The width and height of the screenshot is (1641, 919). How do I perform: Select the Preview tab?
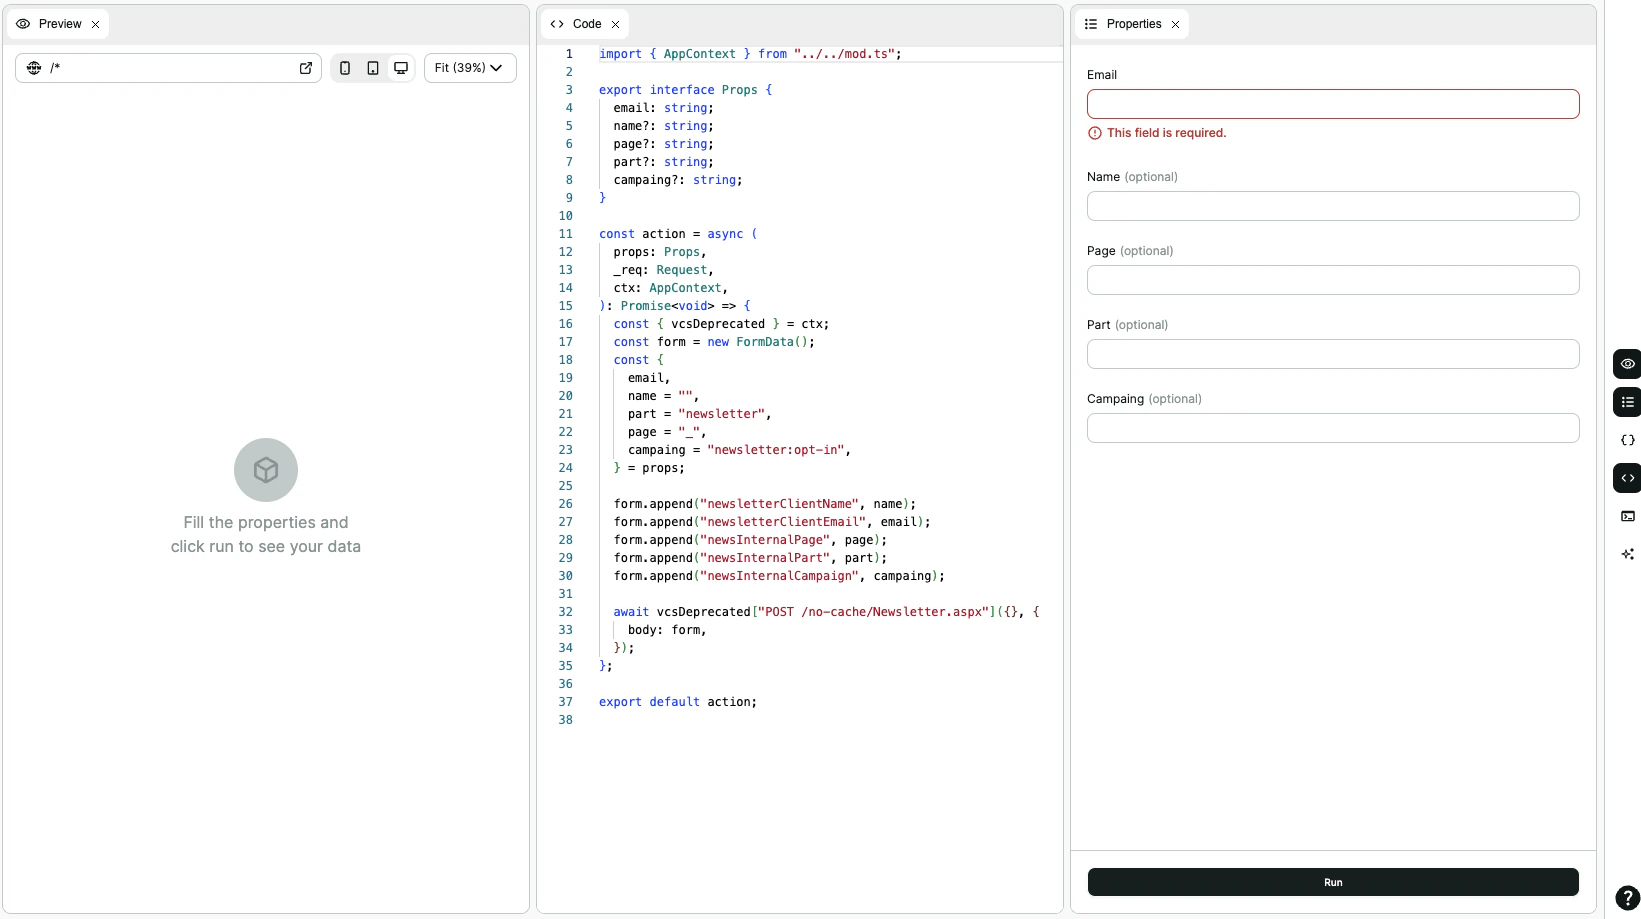tap(59, 24)
